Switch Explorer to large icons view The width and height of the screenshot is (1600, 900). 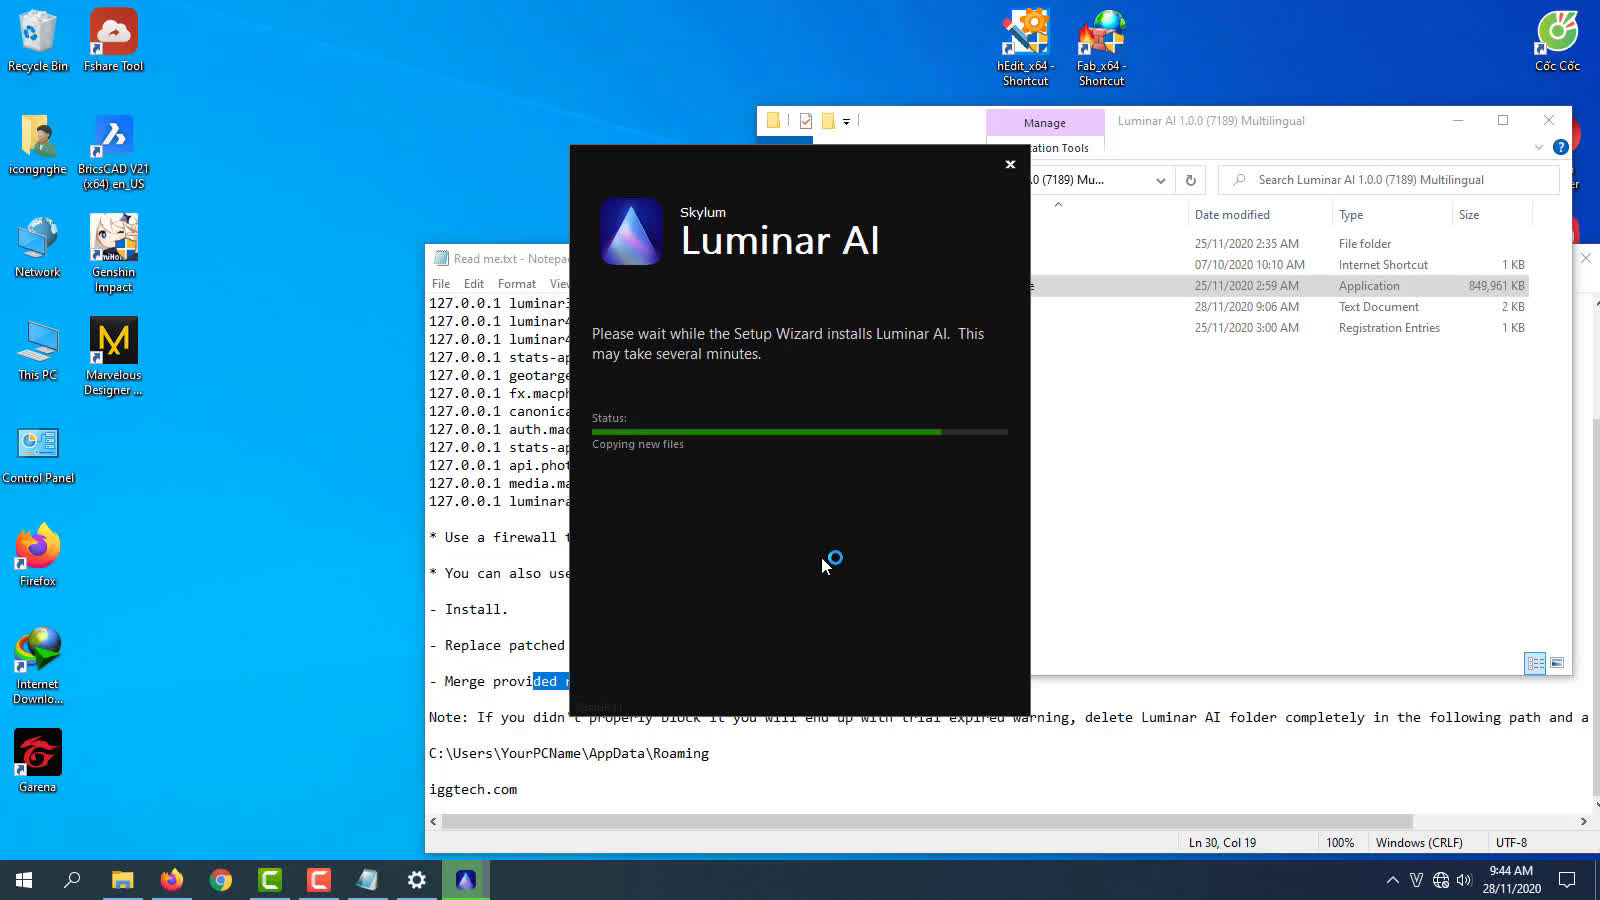[1557, 663]
